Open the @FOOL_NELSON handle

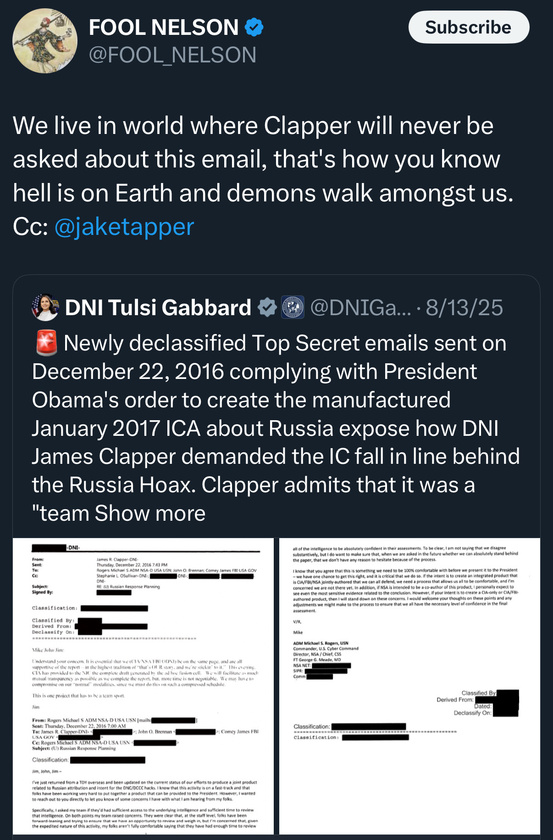pyautogui.click(x=173, y=55)
